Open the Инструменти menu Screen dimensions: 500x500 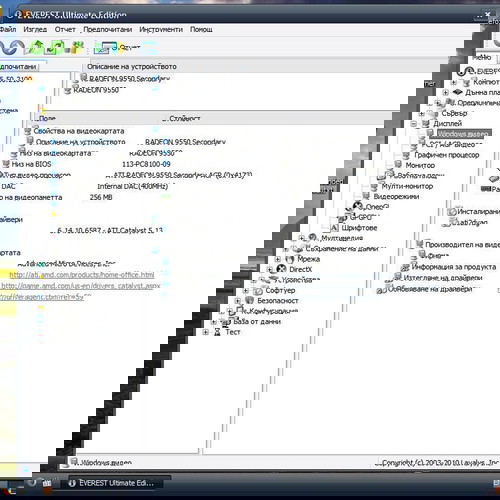tap(161, 29)
